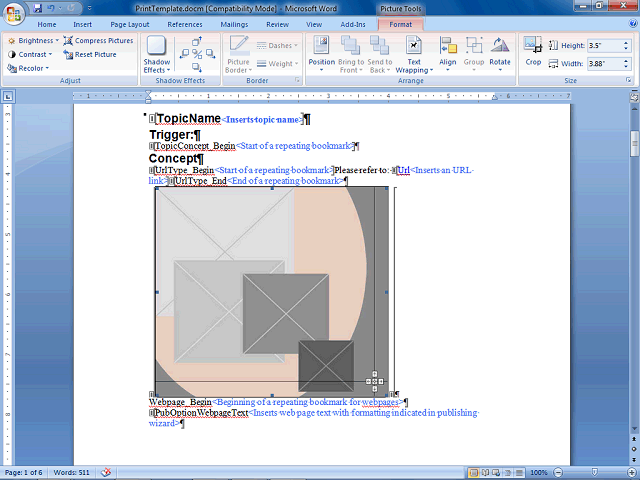Toggle shadow on/off center icon
640x480 pixels.
tap(197, 53)
